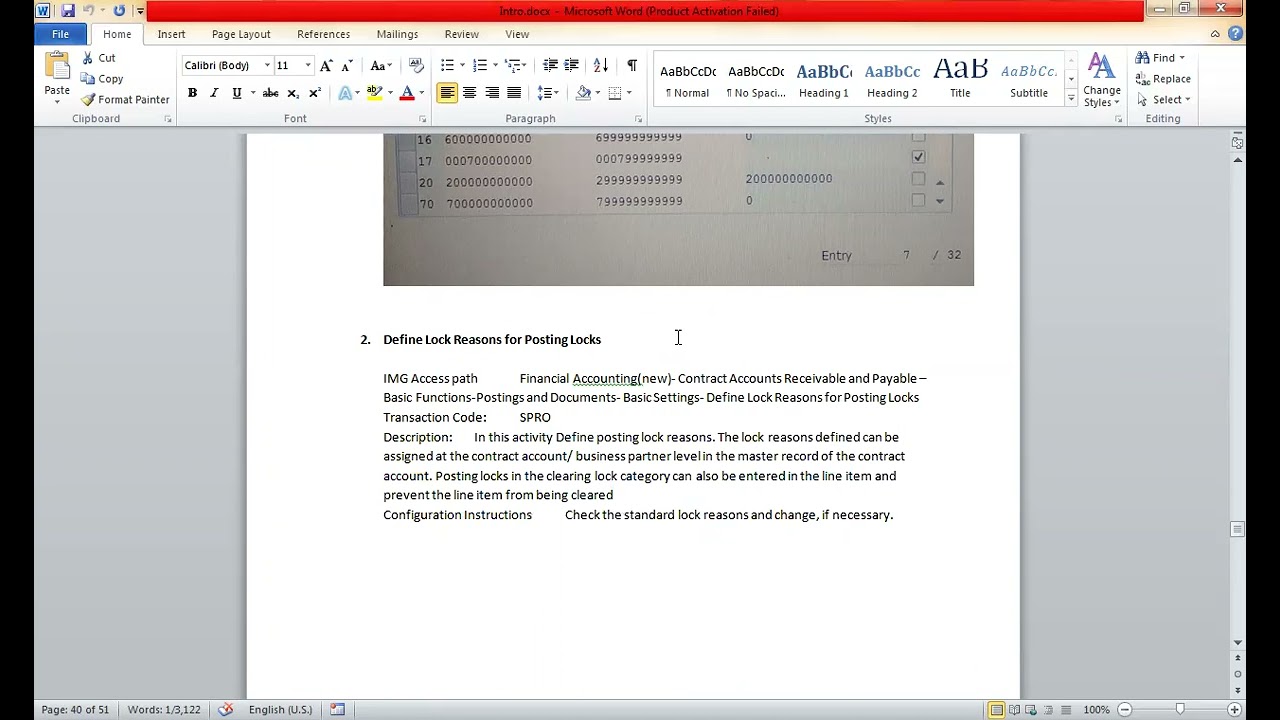Click the Sort icon
Screen dimensions: 1280x720
coord(601,66)
